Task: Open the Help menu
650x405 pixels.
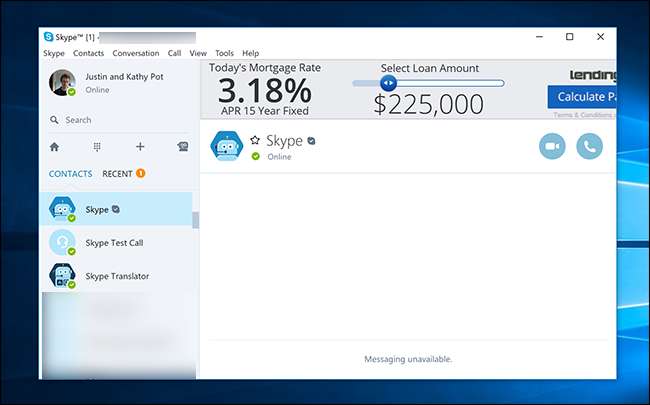Action: coord(250,53)
